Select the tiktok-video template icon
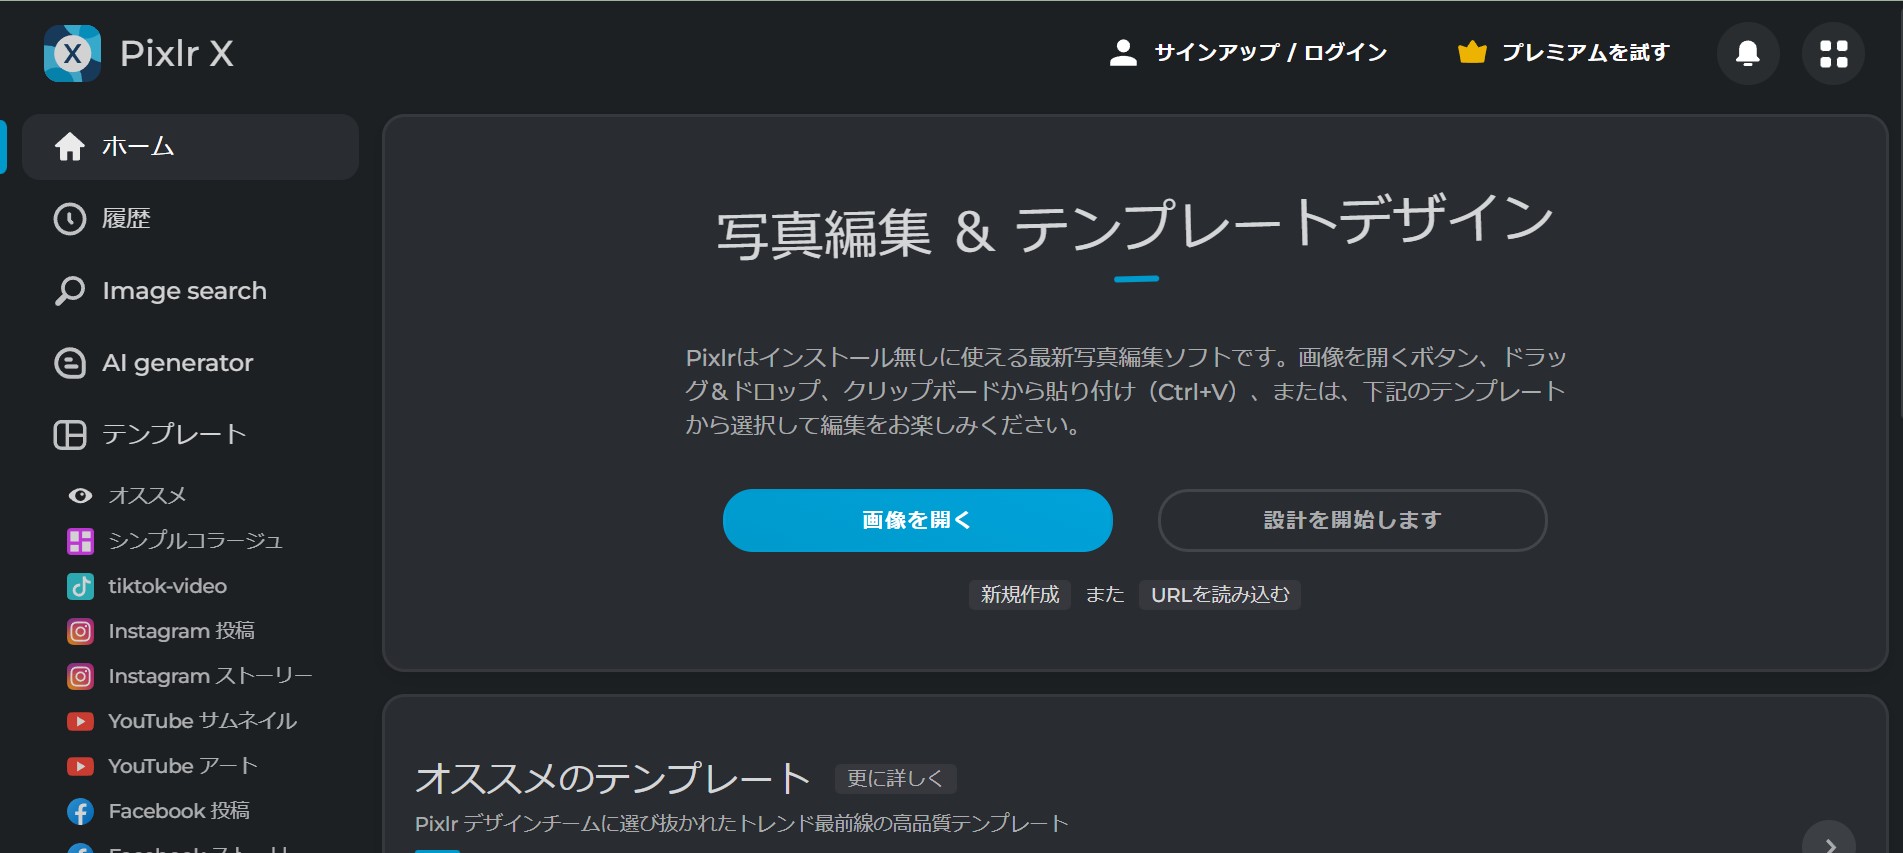1903x853 pixels. click(80, 586)
